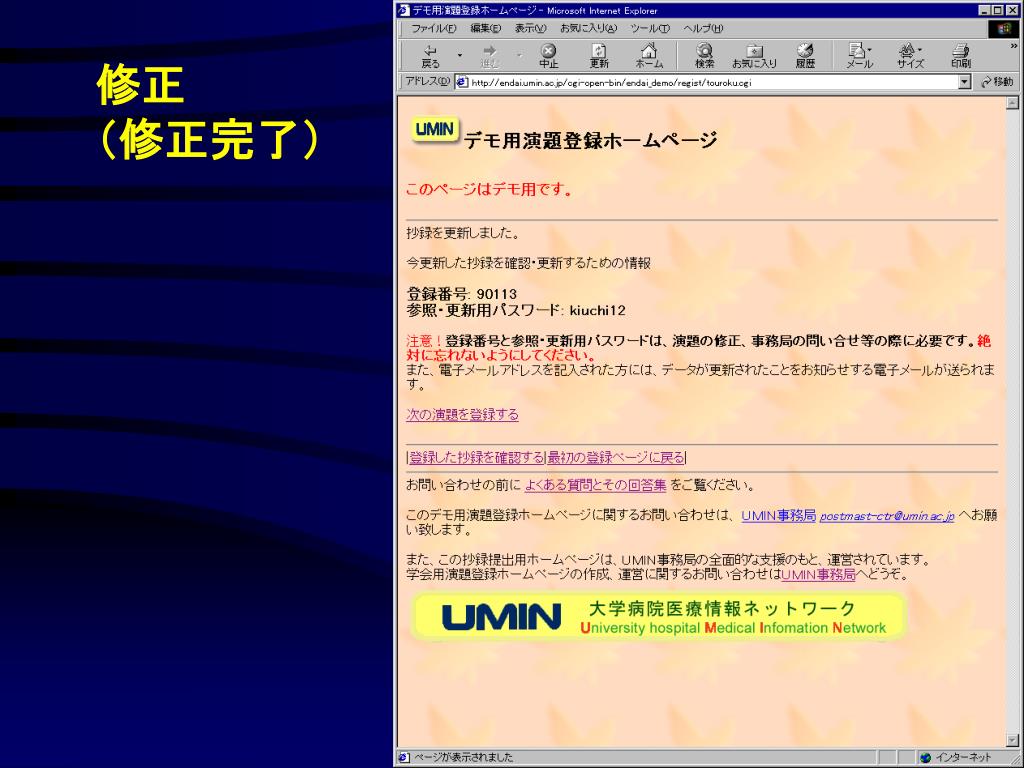Expand the Back button history dropdown arrow
1024x768 pixels.
click(x=460, y=56)
